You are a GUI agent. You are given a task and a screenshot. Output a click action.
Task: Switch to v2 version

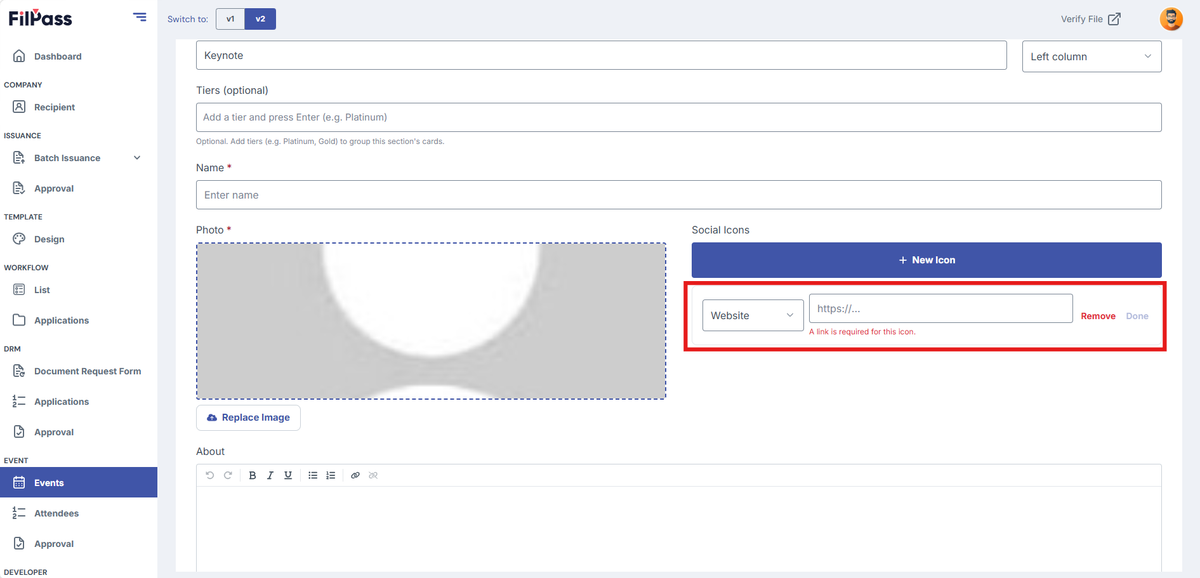[260, 18]
